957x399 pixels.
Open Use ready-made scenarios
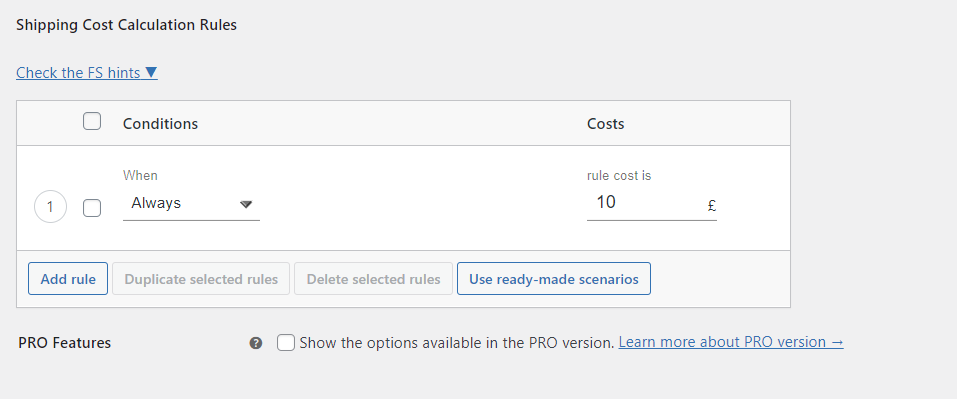click(554, 279)
